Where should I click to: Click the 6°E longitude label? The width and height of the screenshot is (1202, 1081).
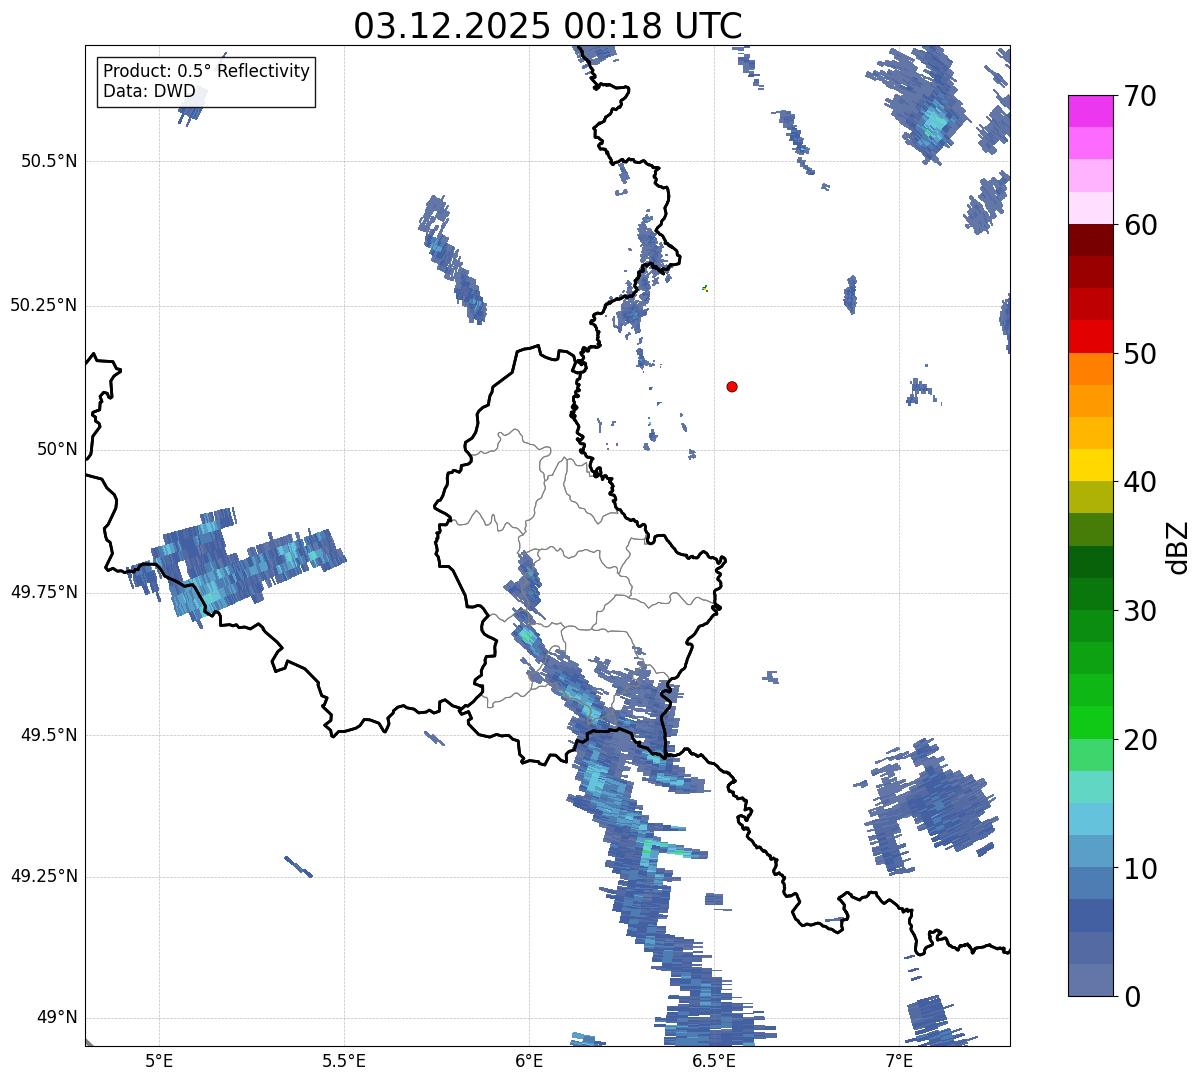529,1060
